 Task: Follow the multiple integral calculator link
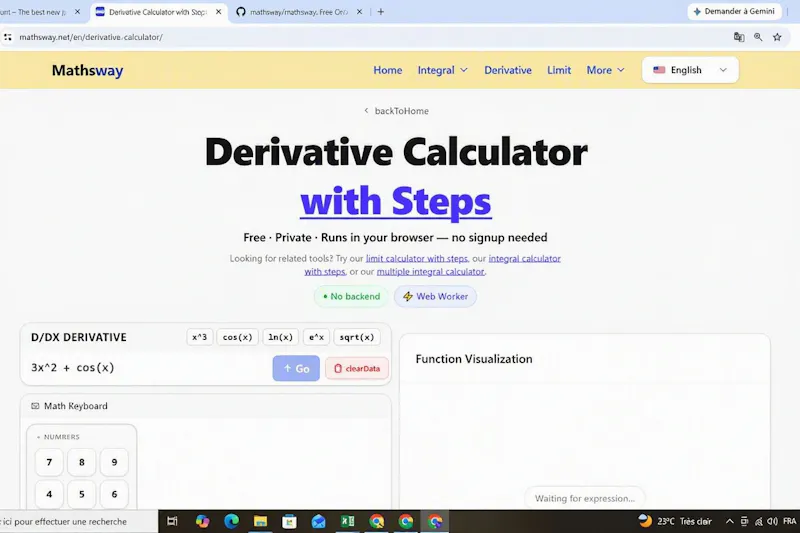tap(430, 272)
